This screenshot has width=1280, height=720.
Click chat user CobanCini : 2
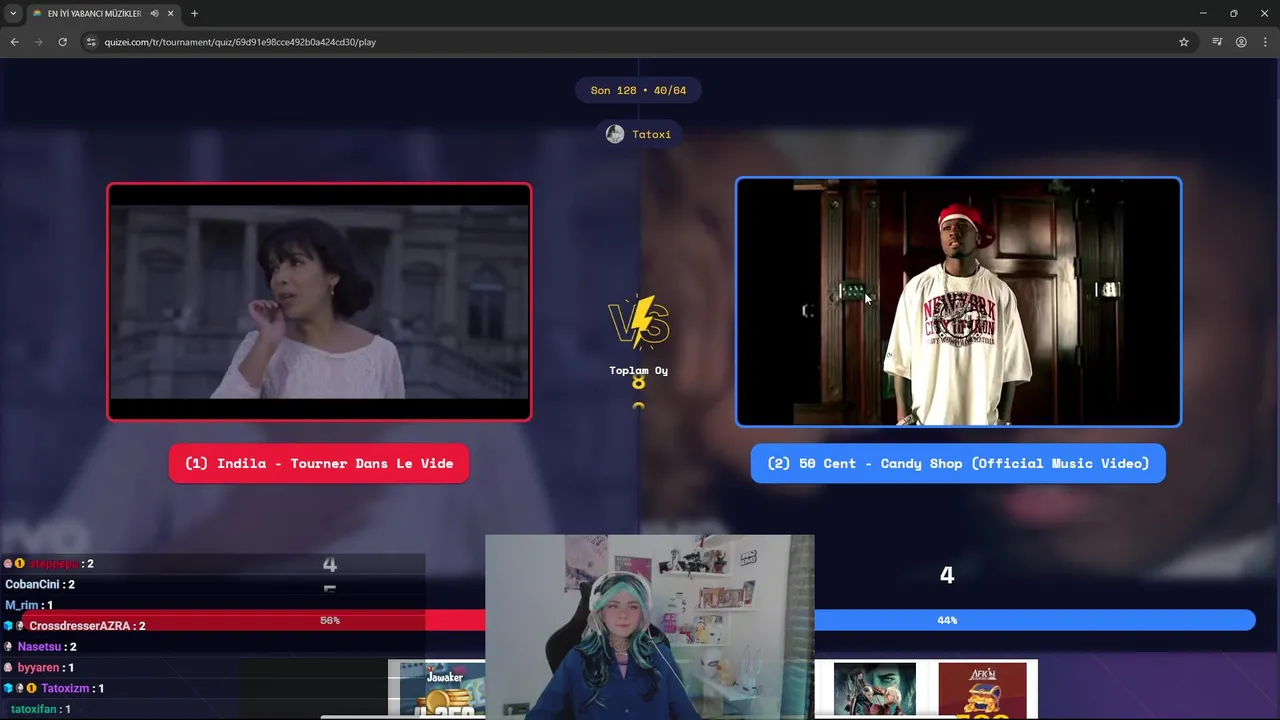click(40, 584)
